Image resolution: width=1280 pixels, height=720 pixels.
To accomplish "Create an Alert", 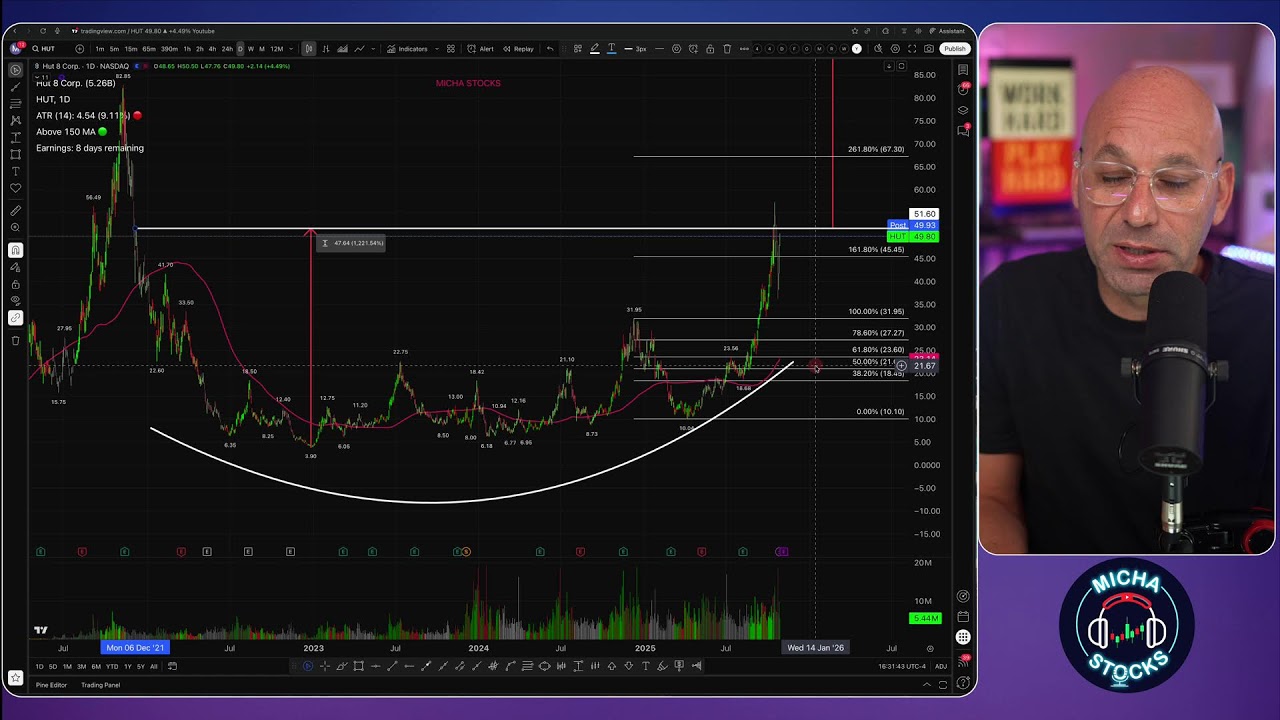I will click(481, 49).
